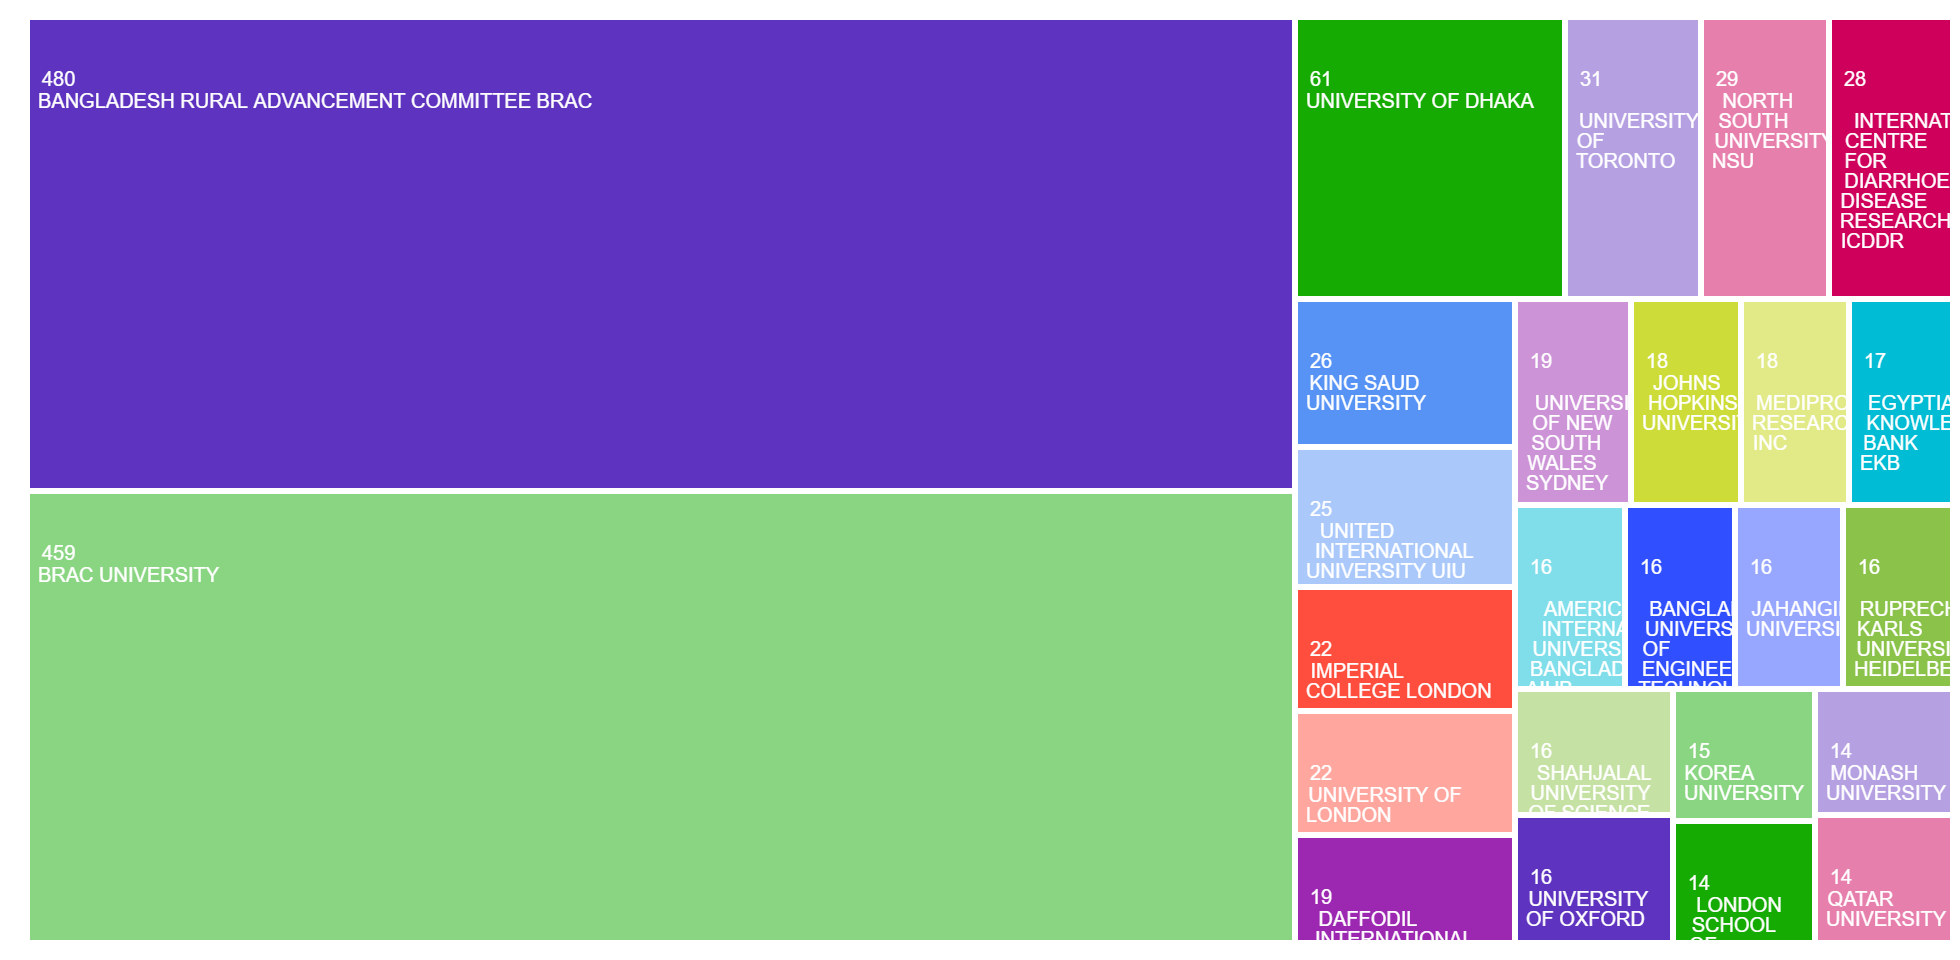Click the Daffodil International tile

tap(1404, 889)
